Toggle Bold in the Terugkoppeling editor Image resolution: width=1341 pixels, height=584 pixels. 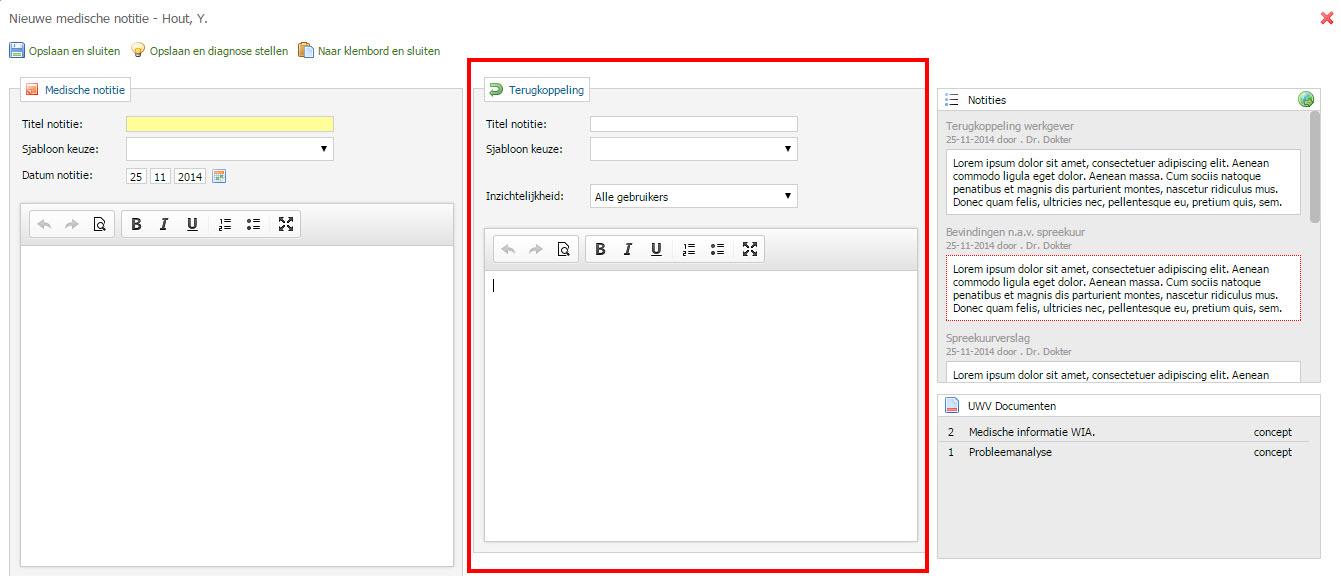coord(600,250)
